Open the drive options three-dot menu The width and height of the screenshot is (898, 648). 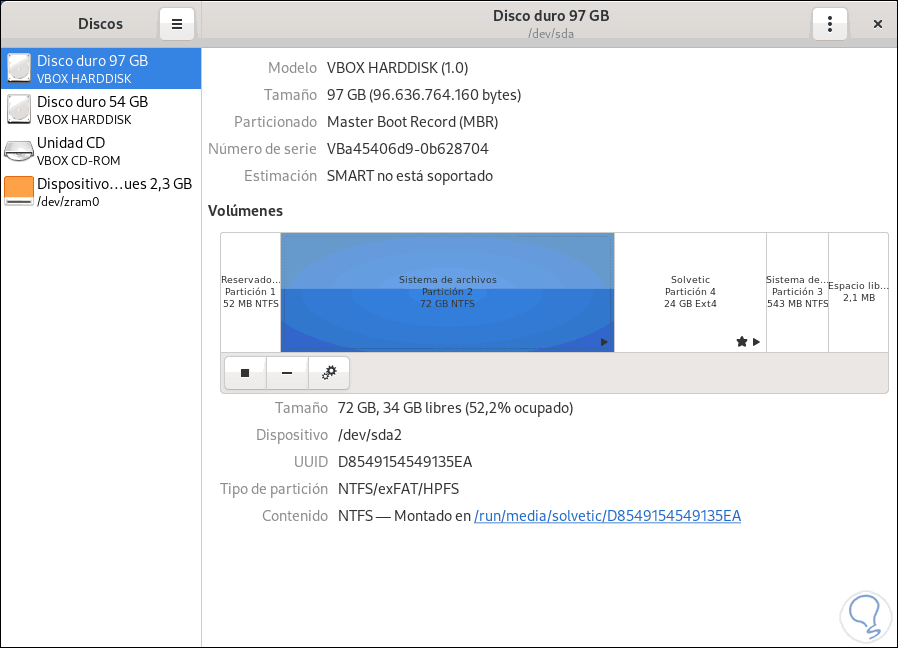(x=830, y=23)
